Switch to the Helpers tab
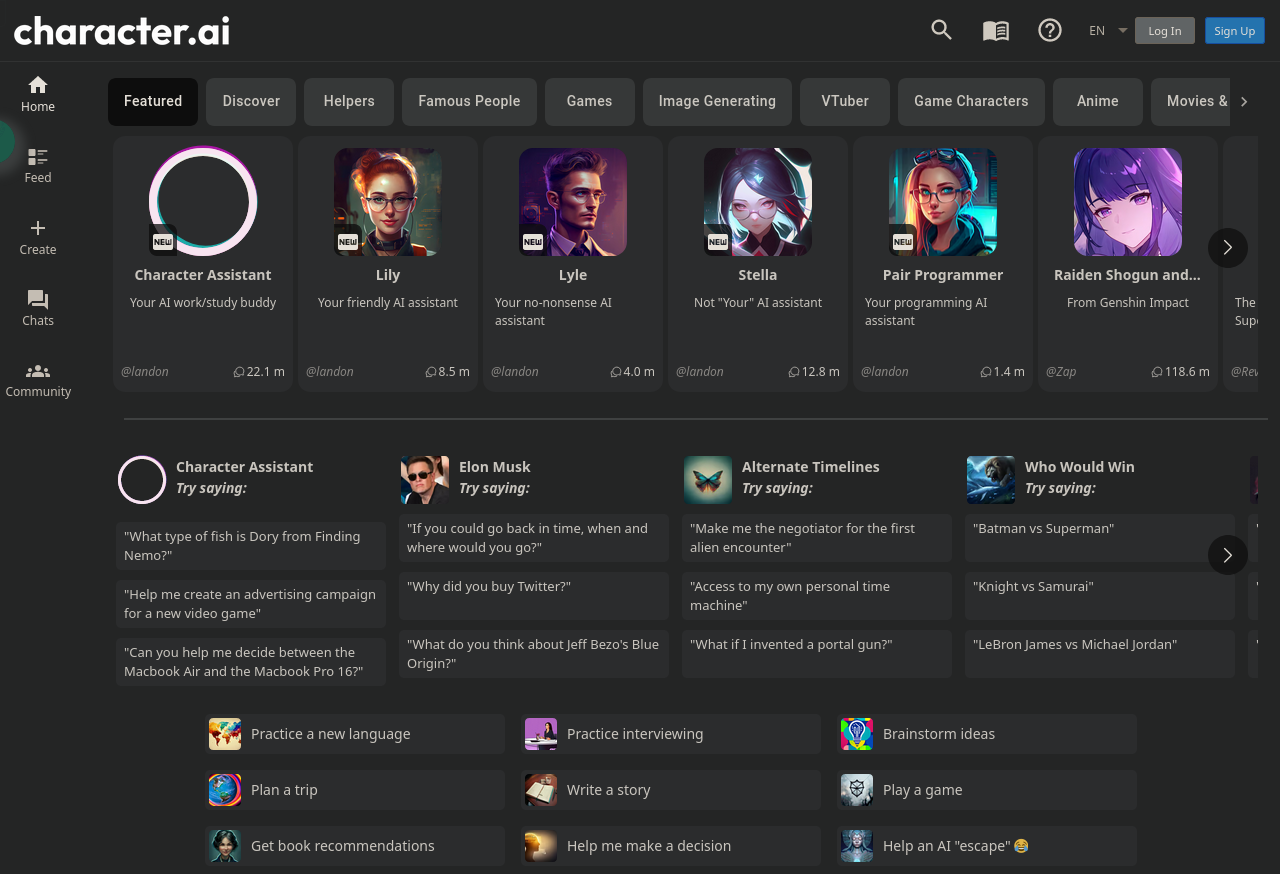The height and width of the screenshot is (874, 1280). (x=349, y=102)
